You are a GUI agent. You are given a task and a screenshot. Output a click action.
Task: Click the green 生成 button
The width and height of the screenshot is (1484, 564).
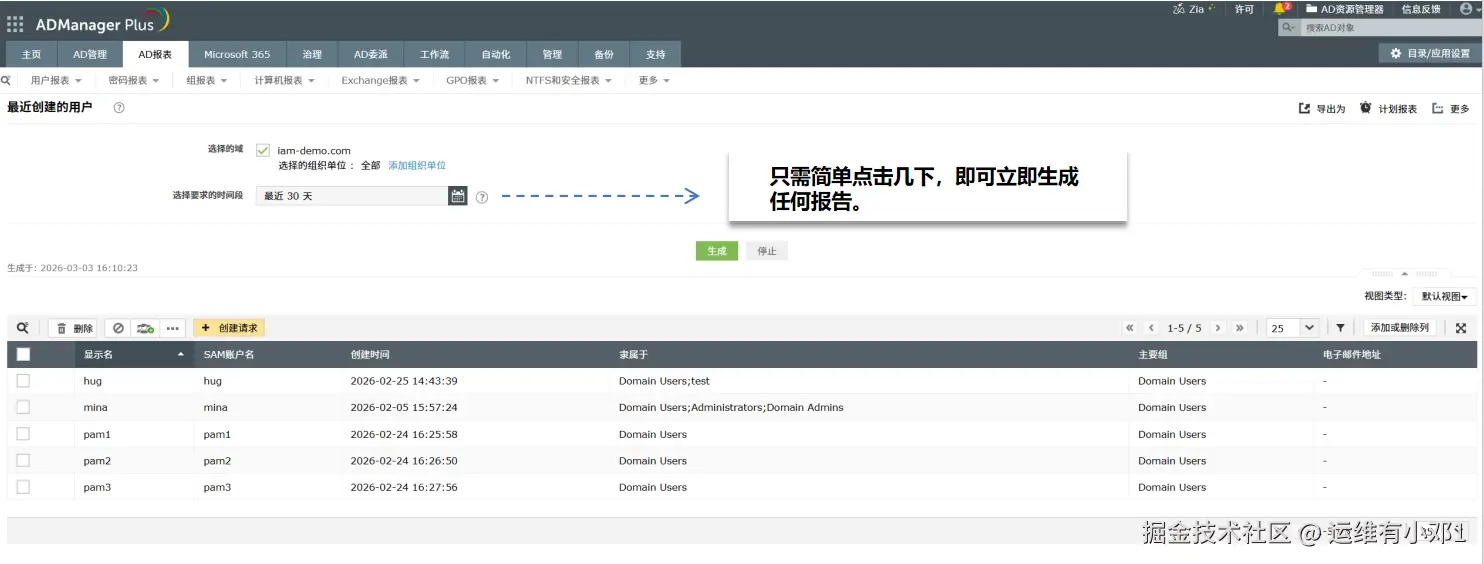click(717, 251)
